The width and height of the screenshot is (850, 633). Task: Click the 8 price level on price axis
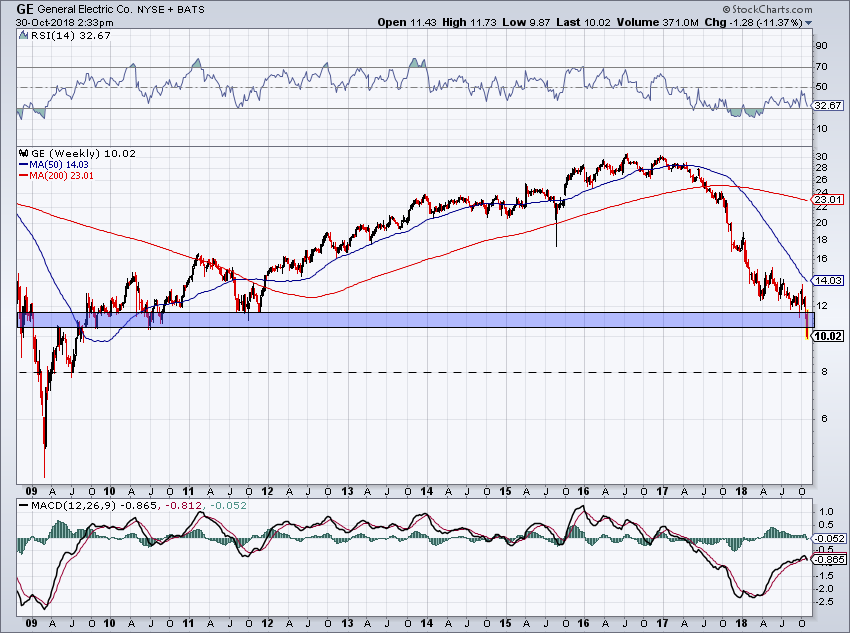click(824, 372)
